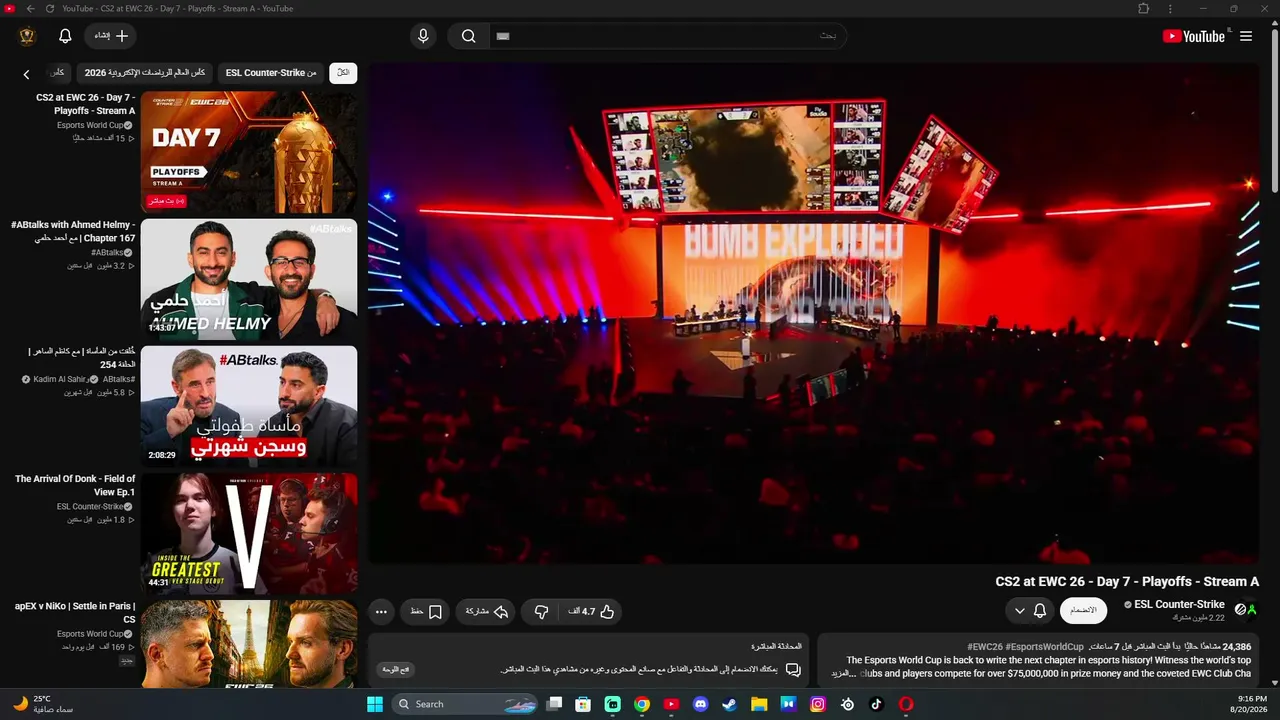Screen dimensions: 1280x720
Task: Click the '24,386' live viewer count
Action: (x=1237, y=647)
